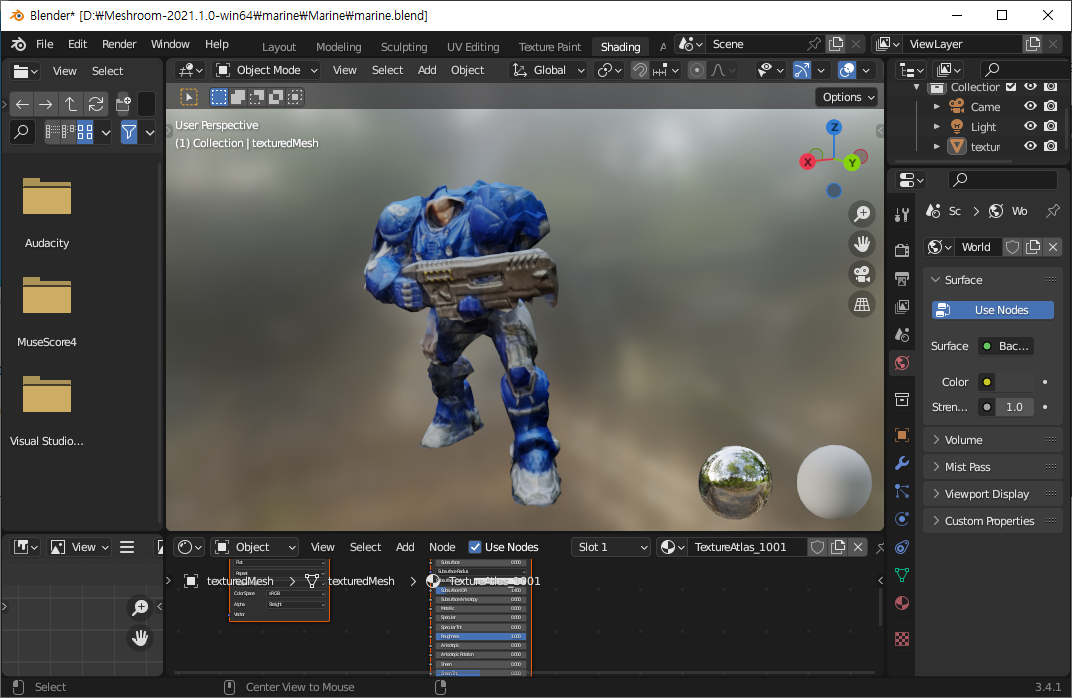This screenshot has width=1072, height=698.
Task: Open the View Layer properties tab icon
Action: click(x=902, y=306)
